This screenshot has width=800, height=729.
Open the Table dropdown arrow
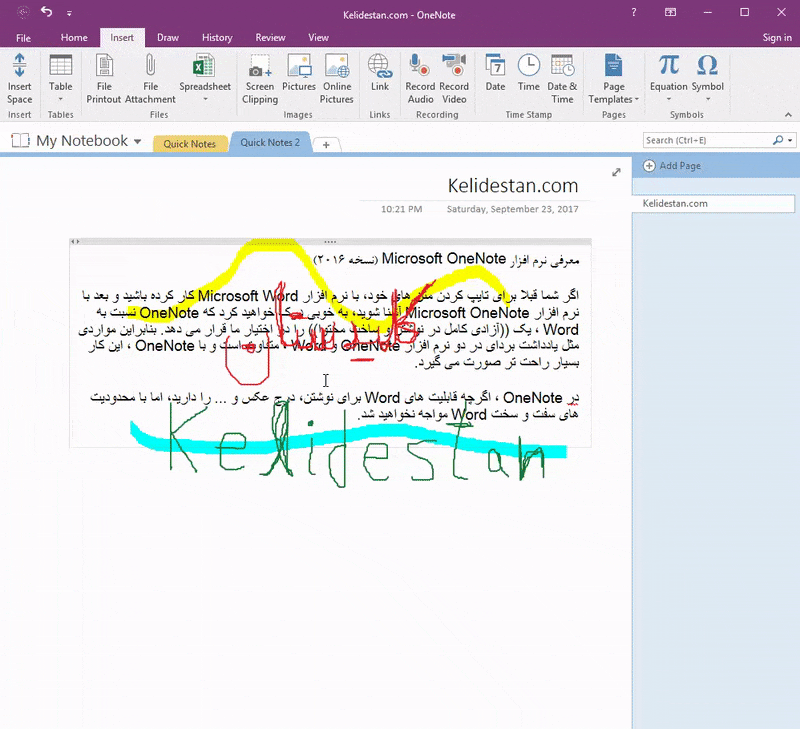(x=60, y=99)
